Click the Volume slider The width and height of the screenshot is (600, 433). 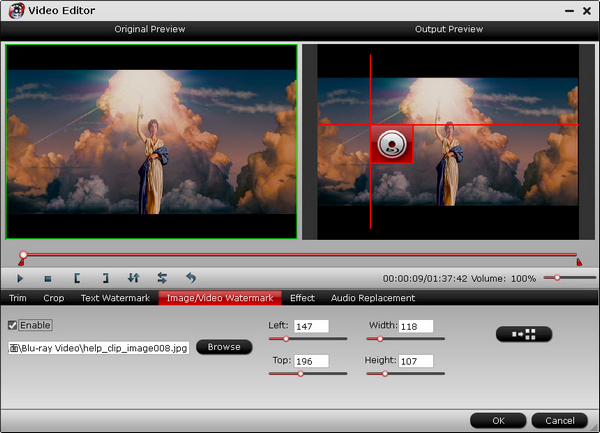(x=569, y=278)
